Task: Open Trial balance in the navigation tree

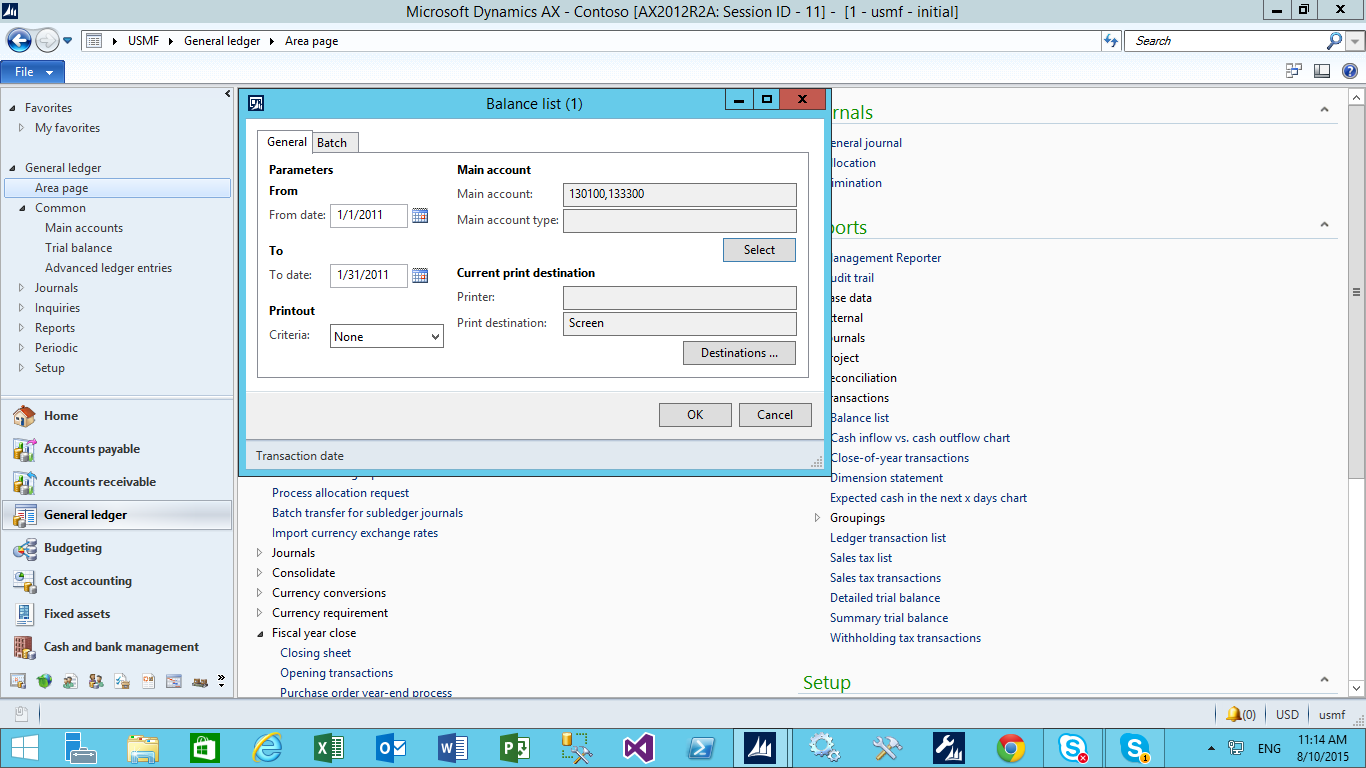Action: click(78, 248)
